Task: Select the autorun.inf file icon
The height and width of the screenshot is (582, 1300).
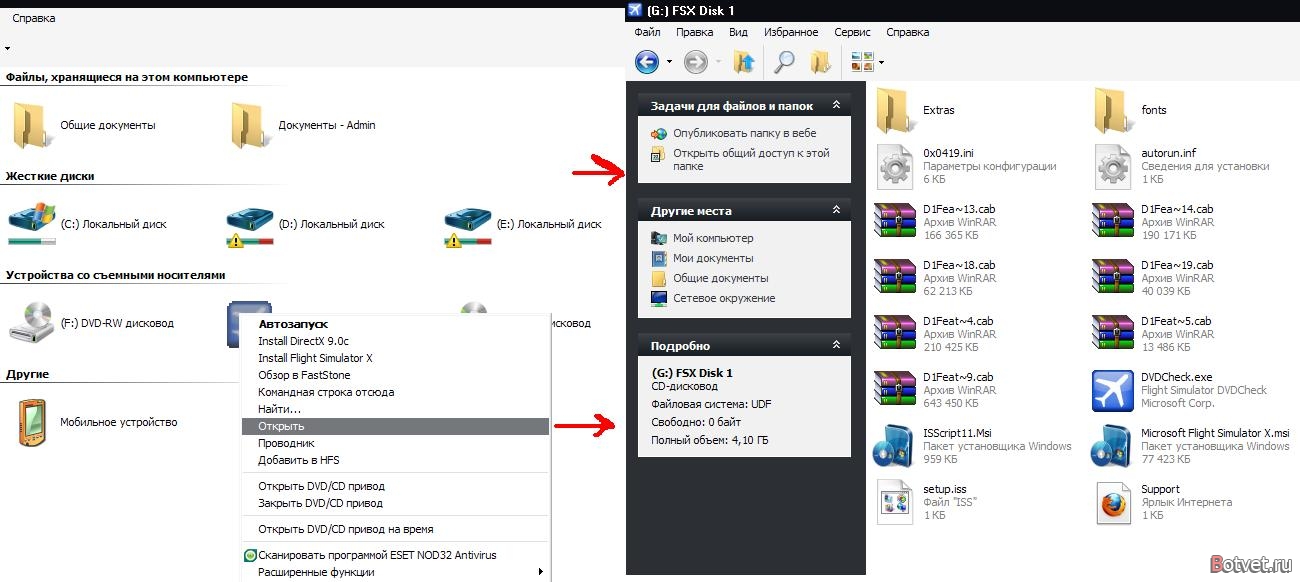Action: pyautogui.click(x=1114, y=166)
